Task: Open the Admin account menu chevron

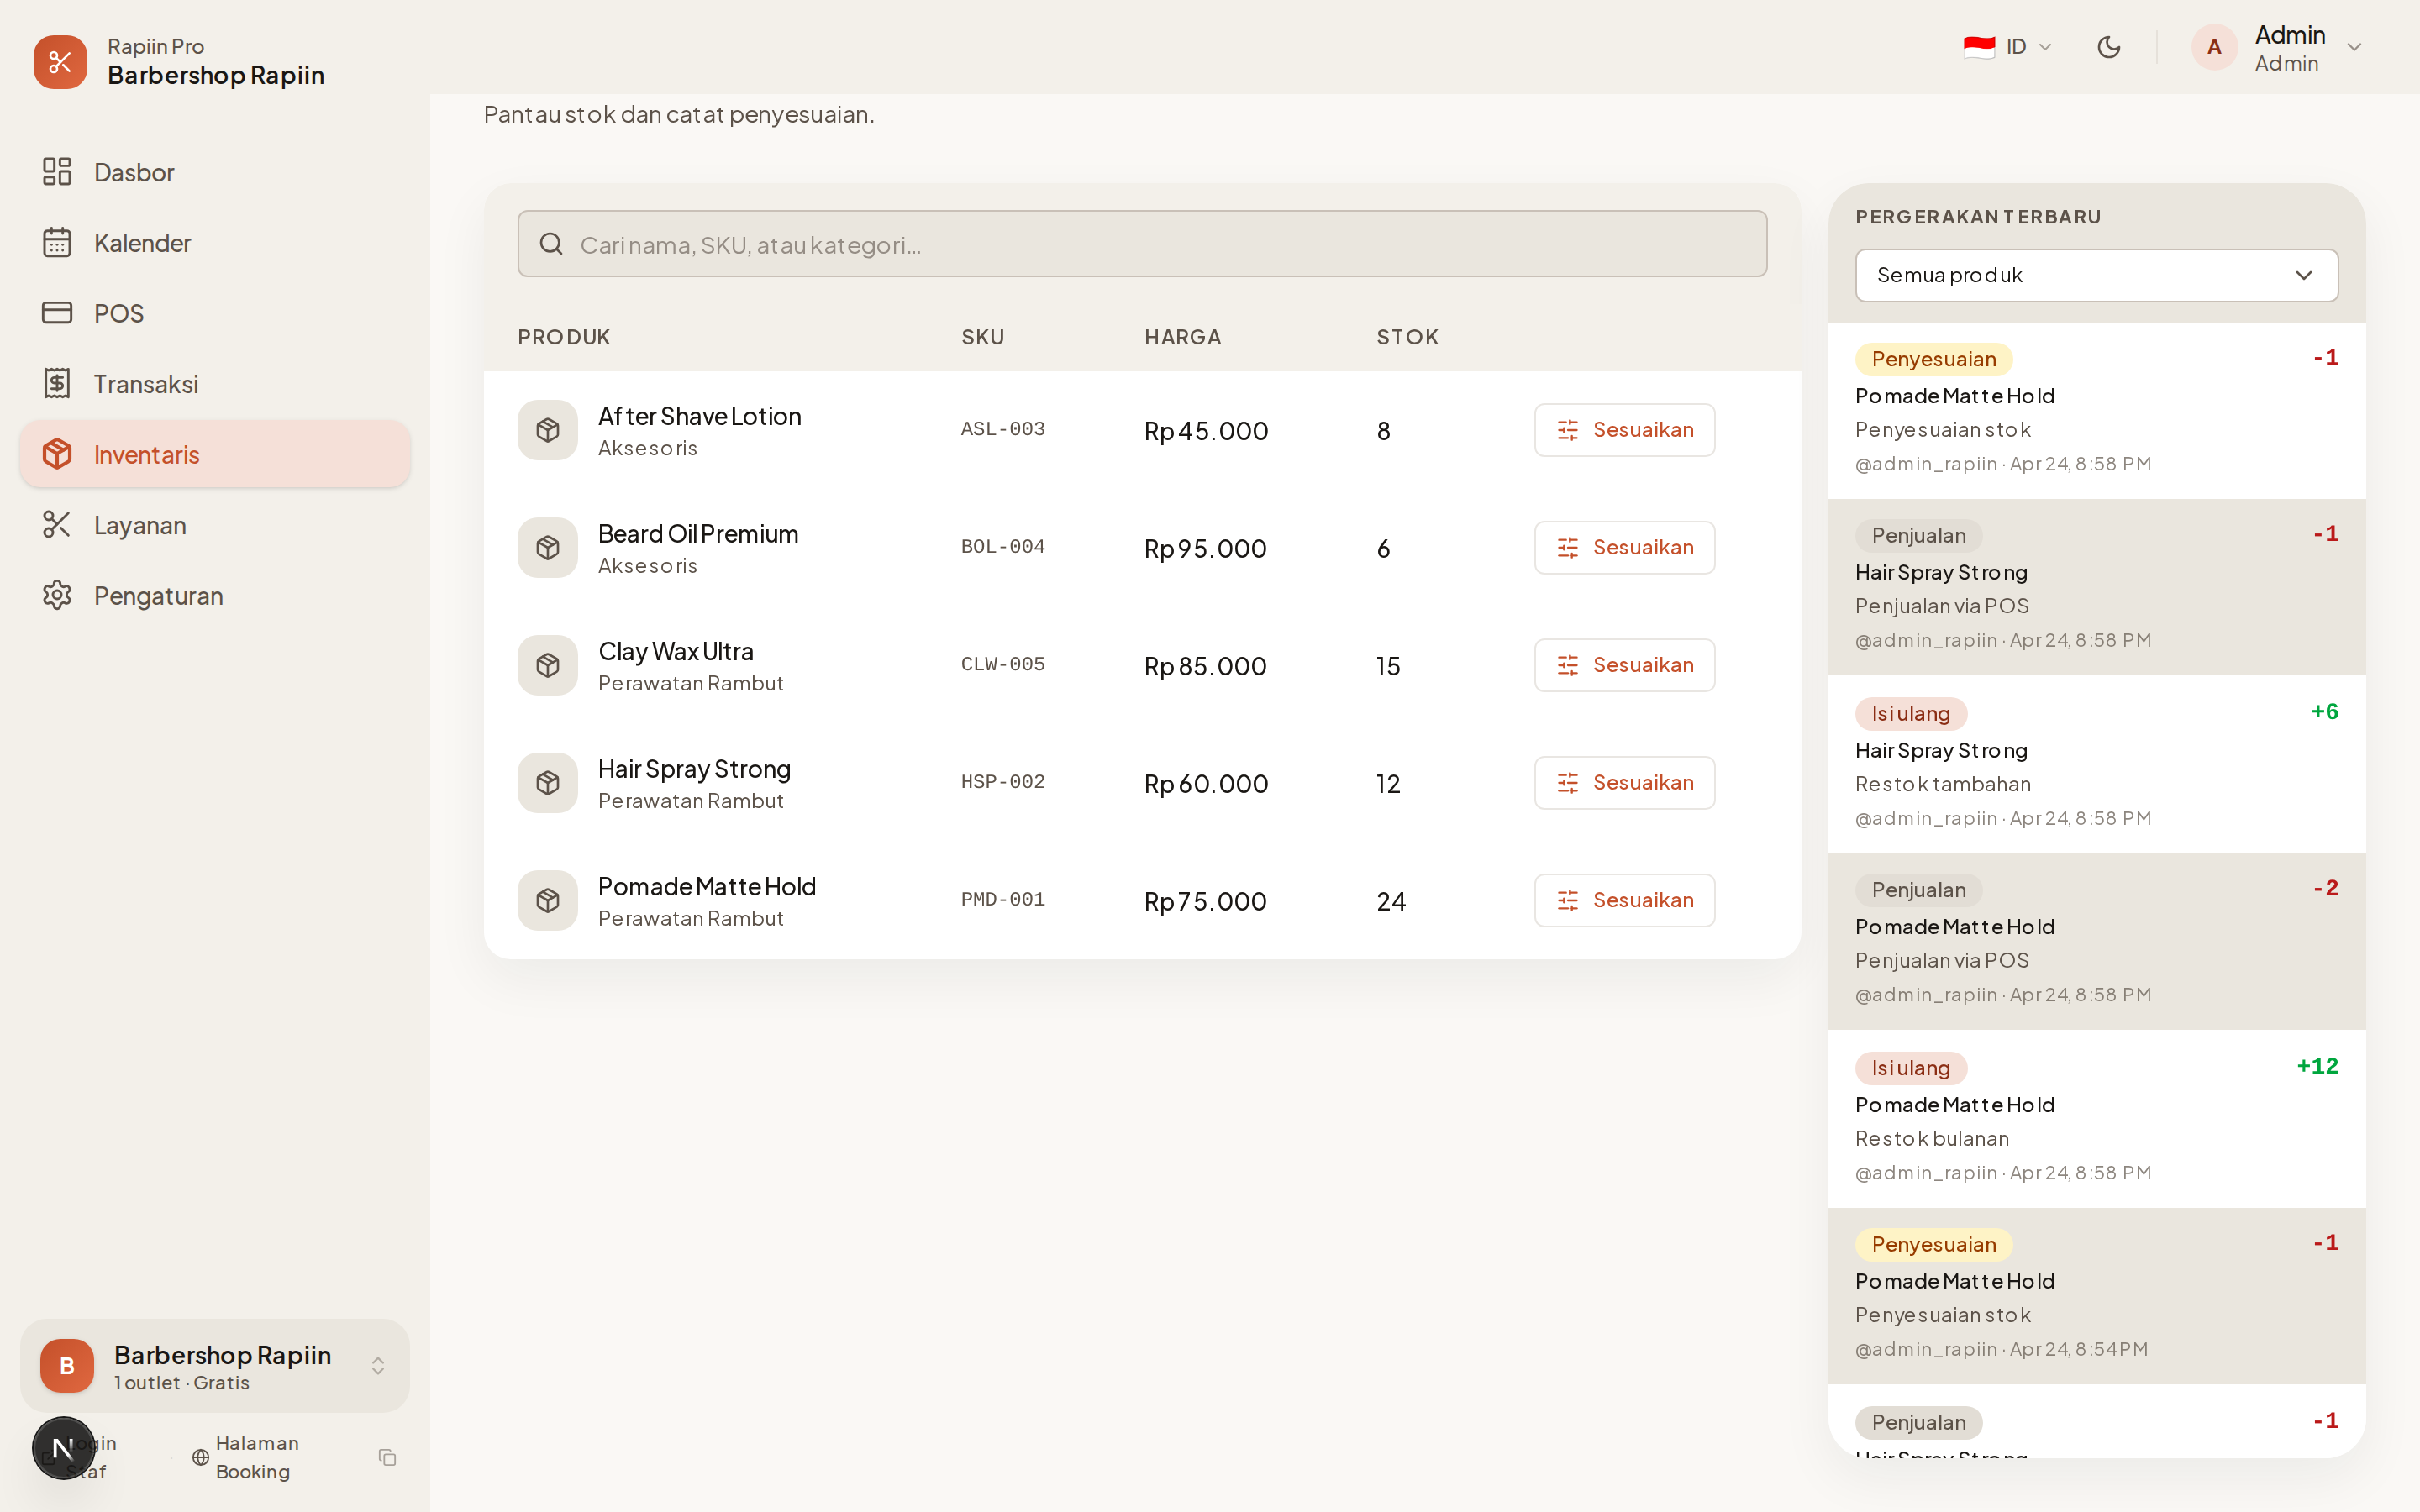Action: click(2353, 47)
